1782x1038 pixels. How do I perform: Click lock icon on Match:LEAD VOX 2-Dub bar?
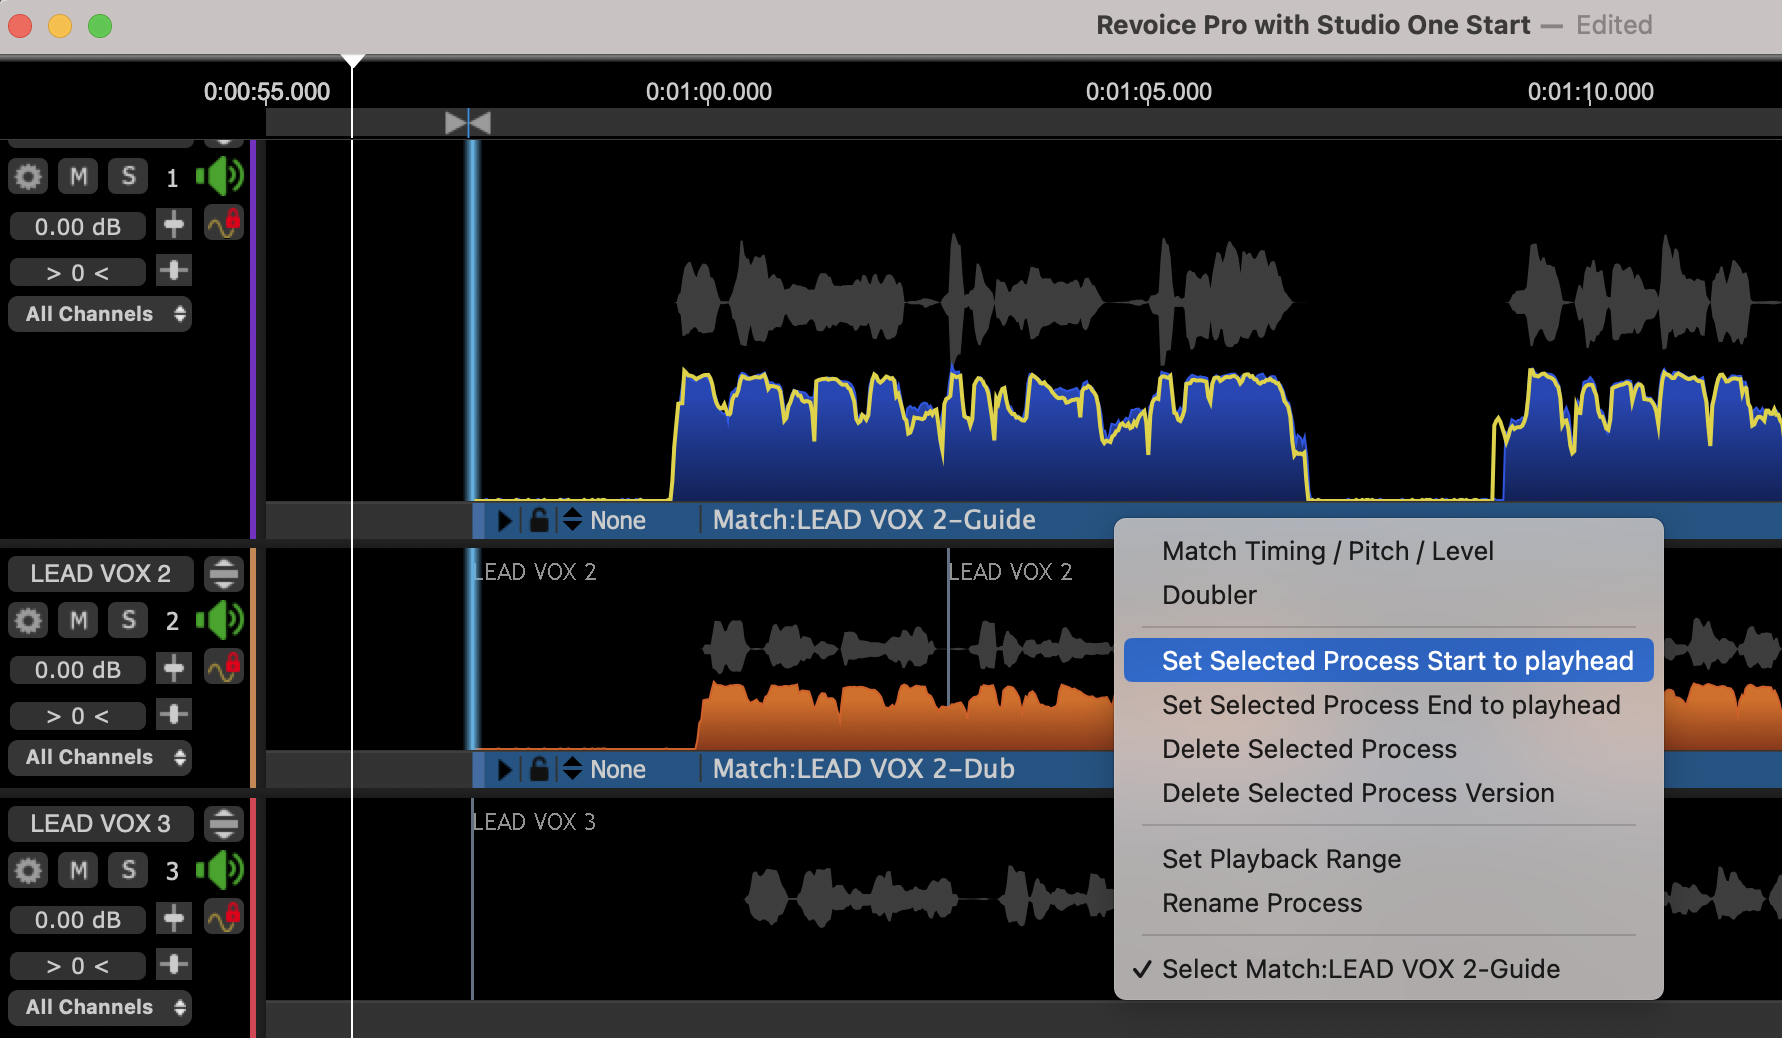539,769
